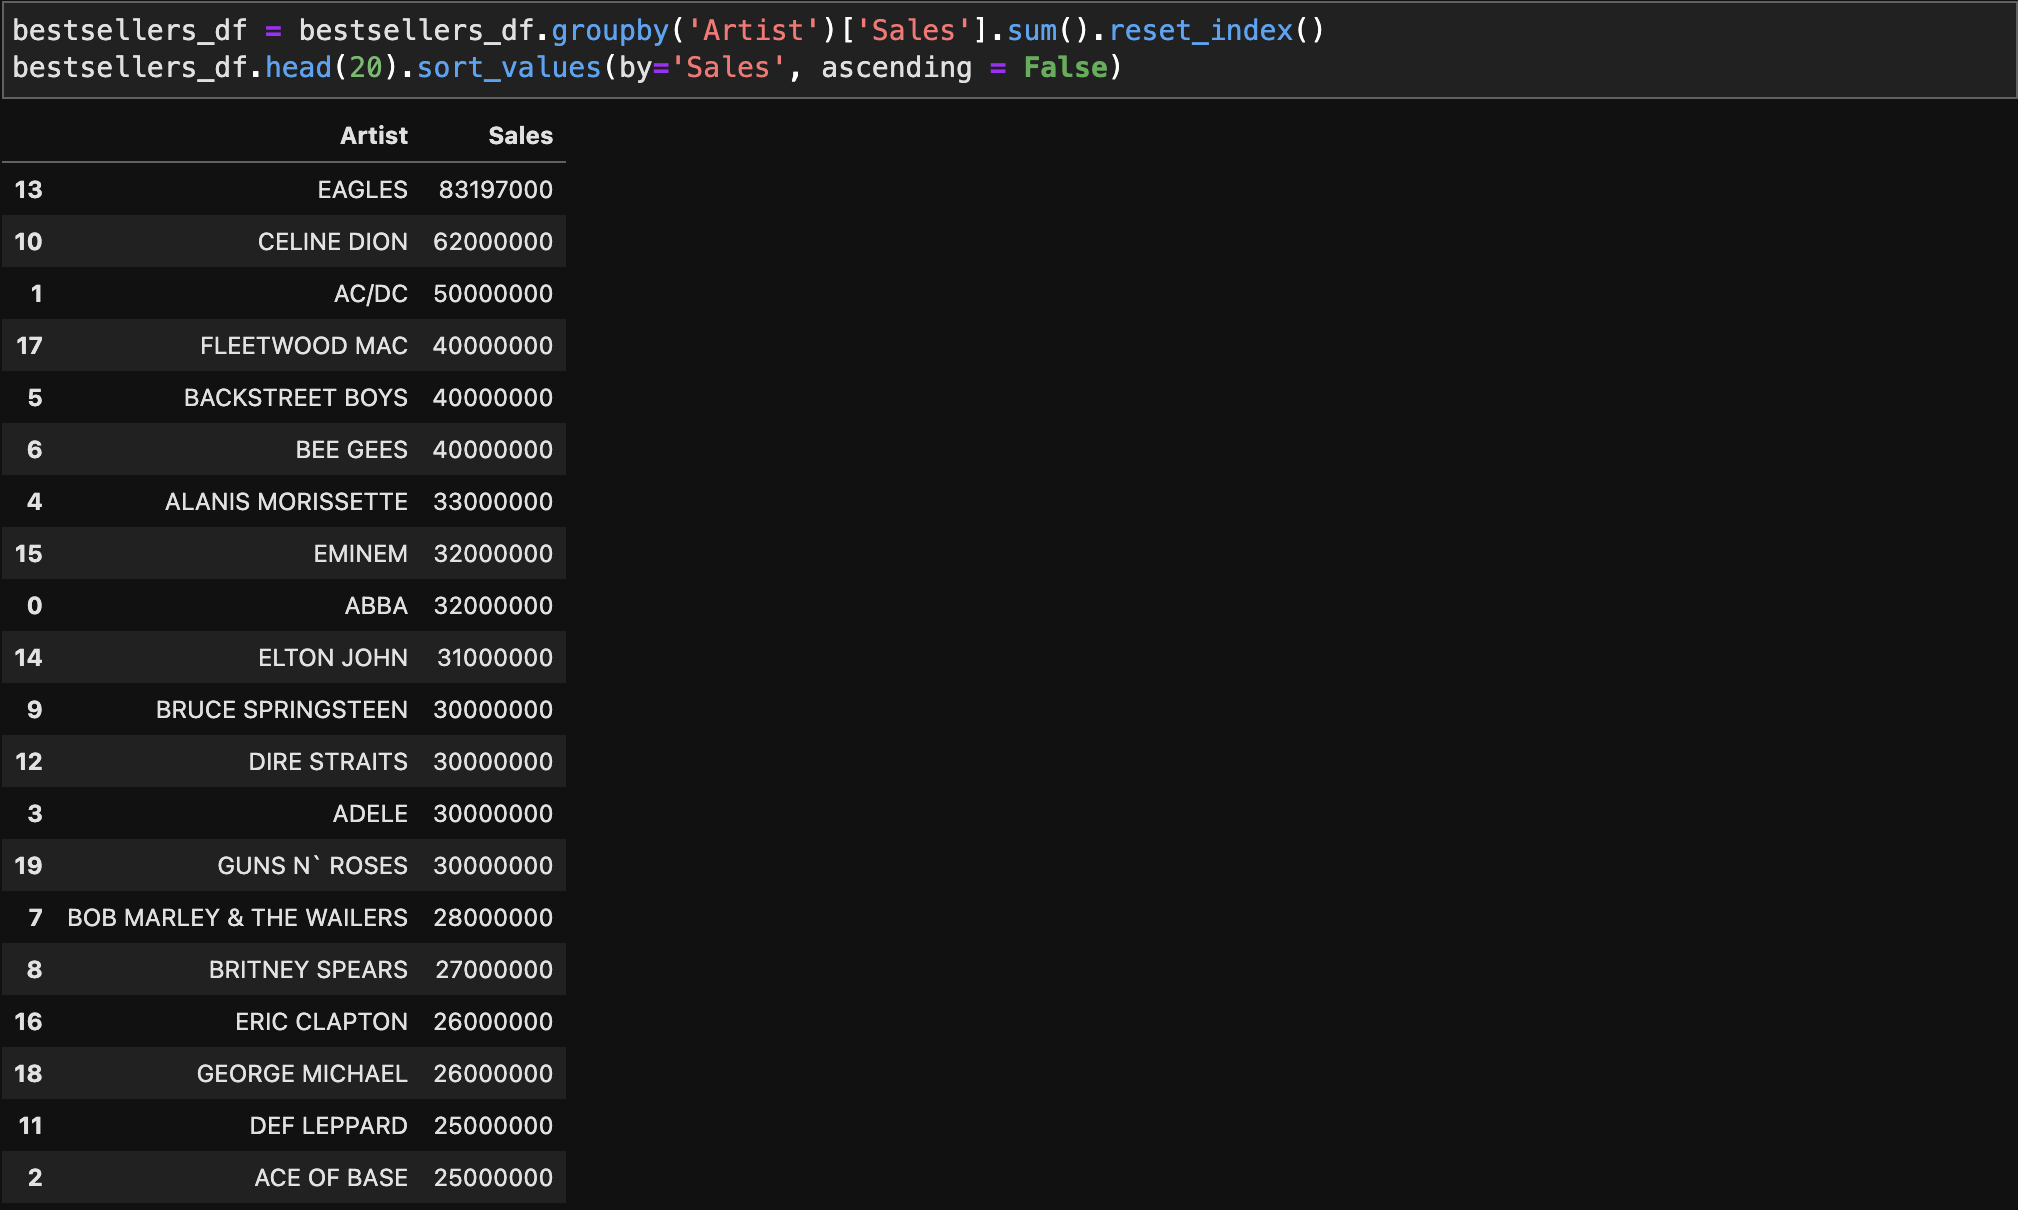
Task: Click the BEE GEES artist cell
Action: pyautogui.click(x=351, y=449)
